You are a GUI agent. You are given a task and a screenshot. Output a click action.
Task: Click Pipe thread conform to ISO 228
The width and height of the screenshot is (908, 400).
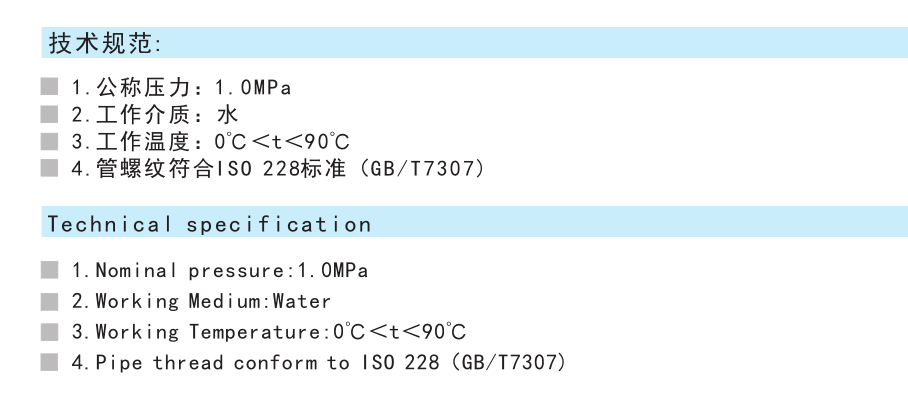pos(268,363)
